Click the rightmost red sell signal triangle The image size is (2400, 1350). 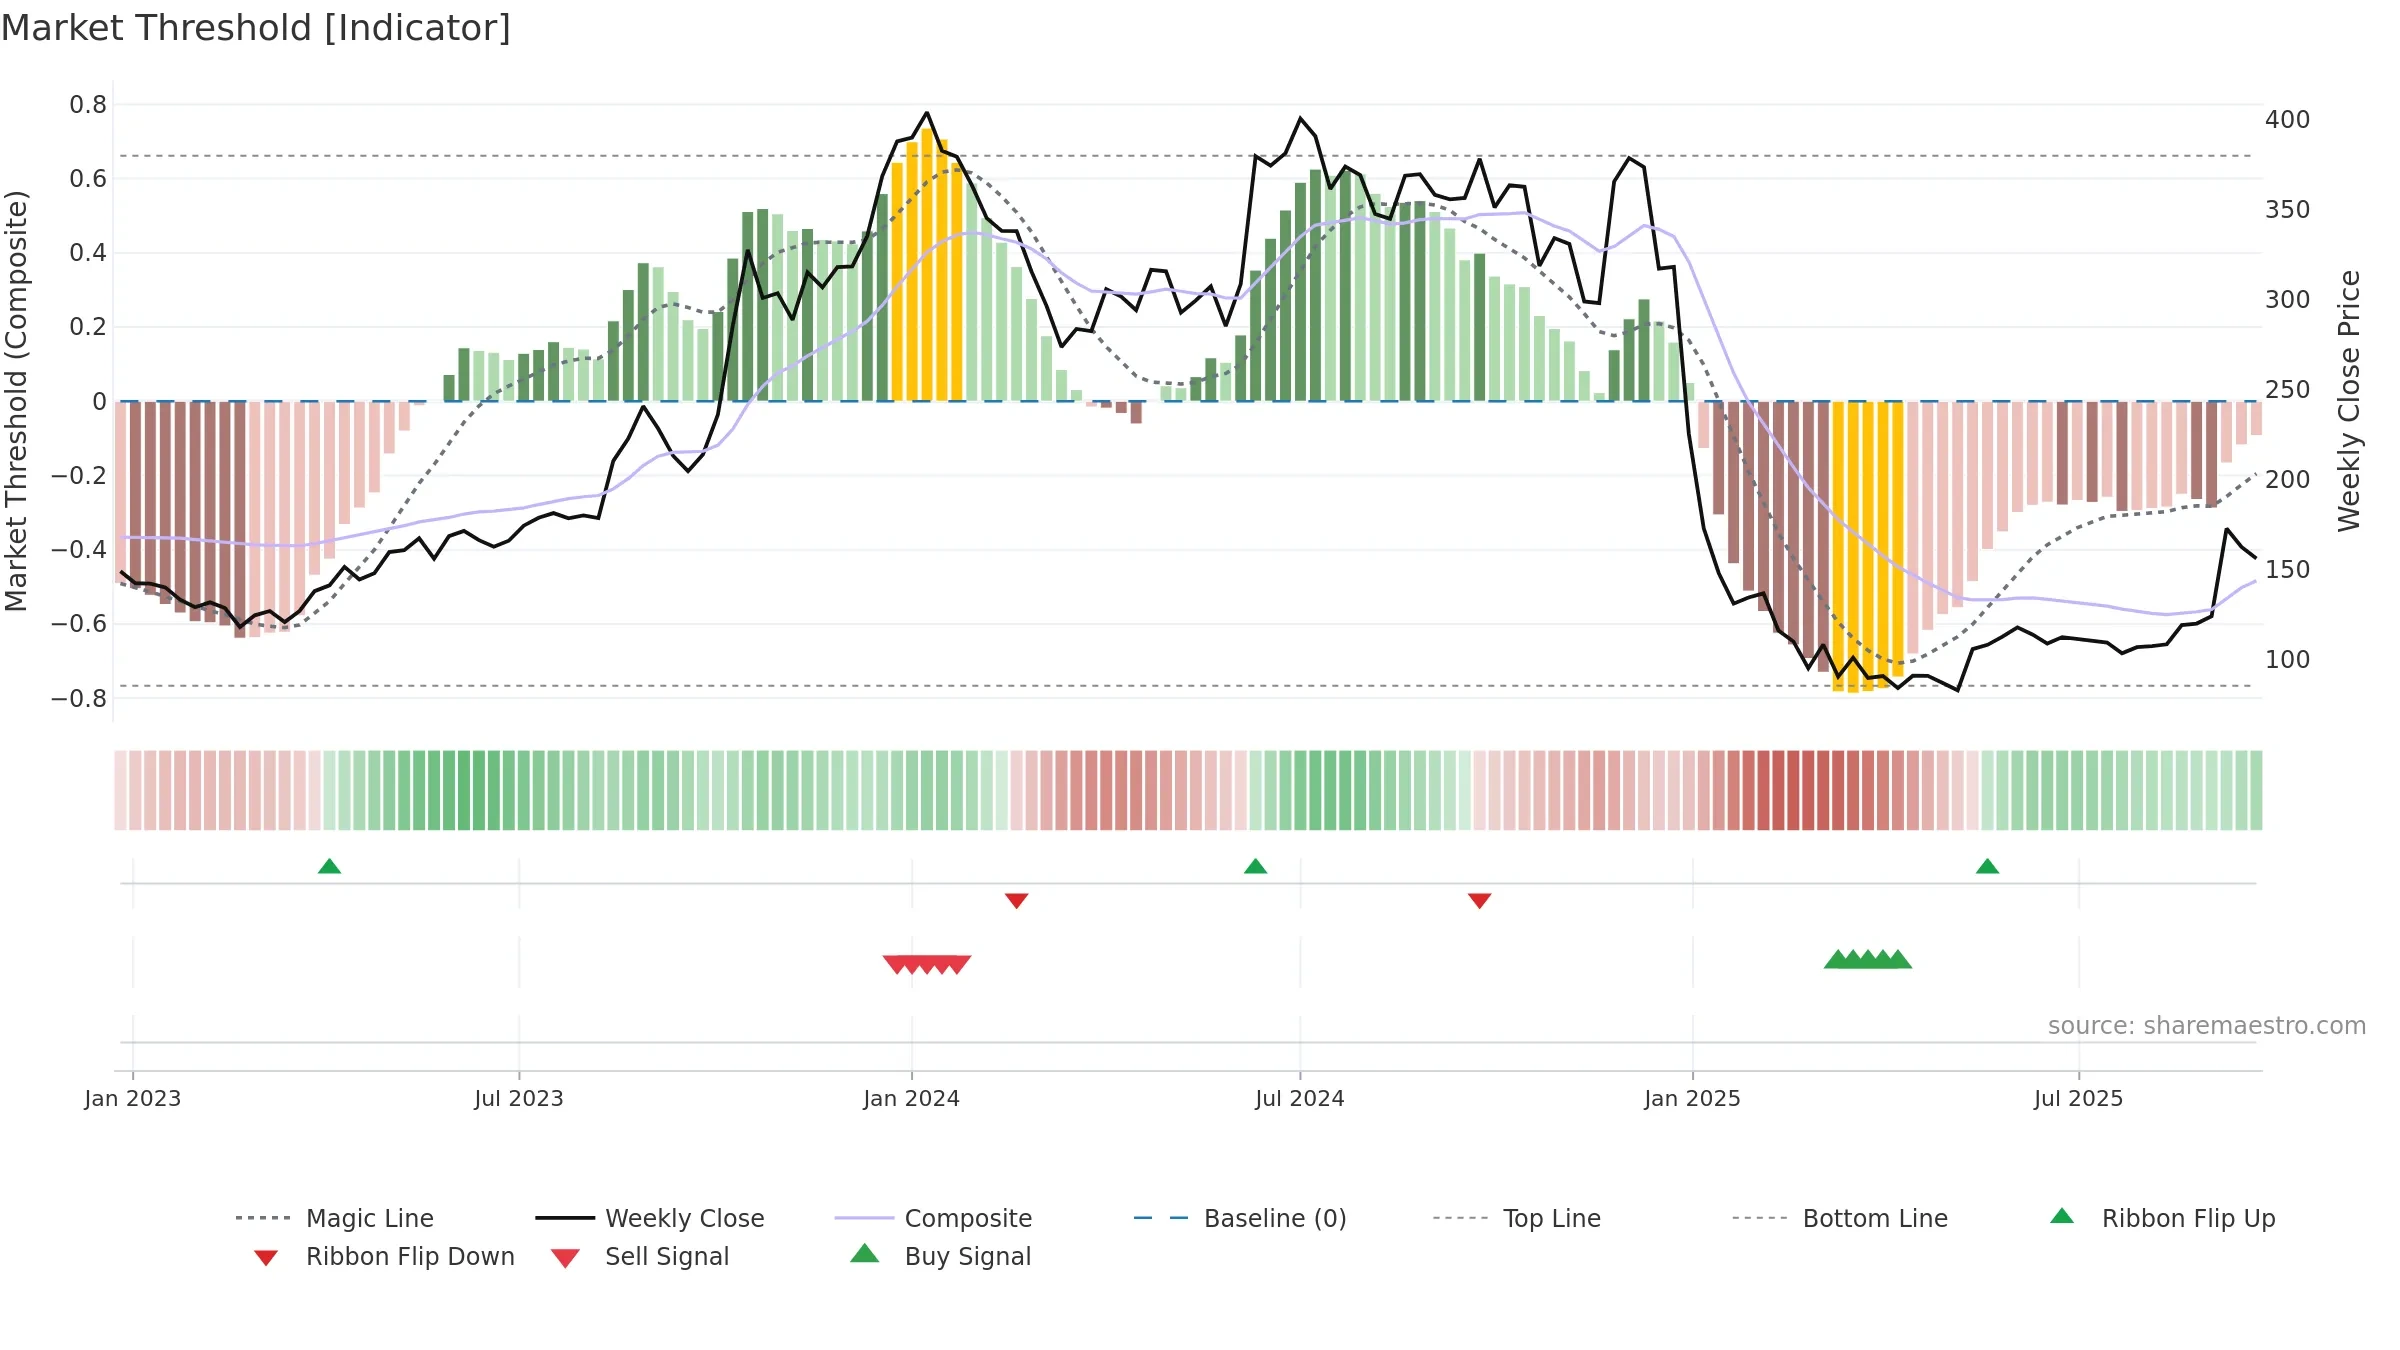(957, 964)
